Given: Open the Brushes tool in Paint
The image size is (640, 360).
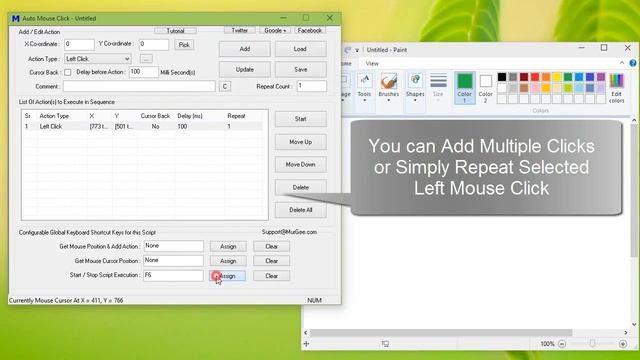Looking at the screenshot, I should click(x=389, y=87).
